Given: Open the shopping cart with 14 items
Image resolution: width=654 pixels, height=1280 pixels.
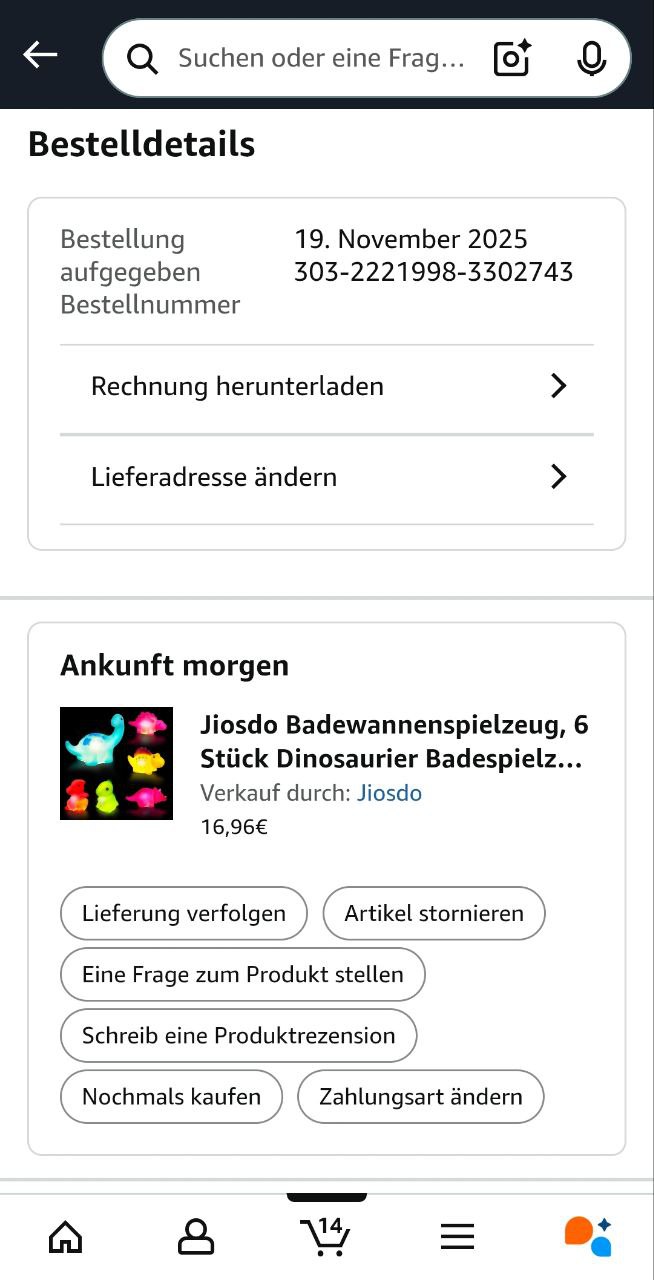Looking at the screenshot, I should 326,1236.
